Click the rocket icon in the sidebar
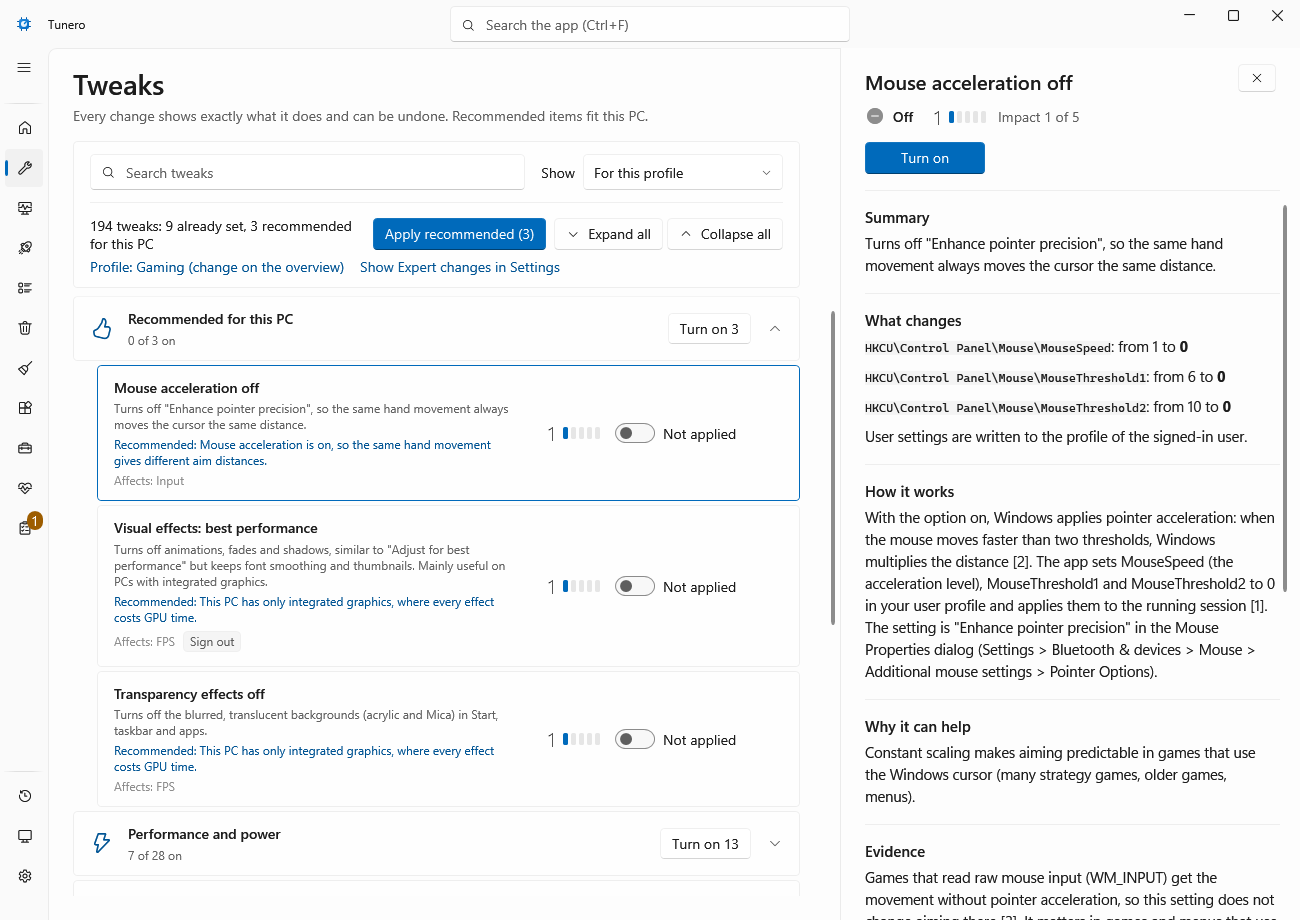Image resolution: width=1300 pixels, height=920 pixels. pos(25,248)
